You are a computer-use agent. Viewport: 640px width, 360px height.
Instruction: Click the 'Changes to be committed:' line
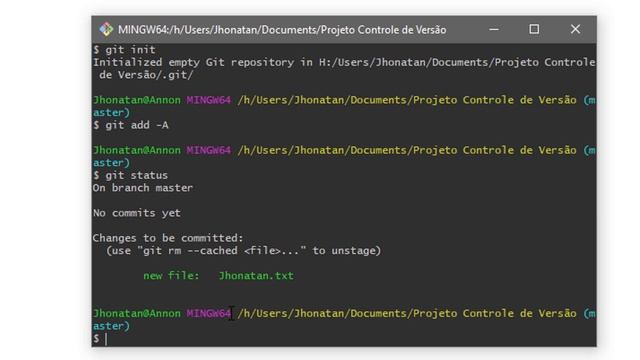pyautogui.click(x=168, y=238)
